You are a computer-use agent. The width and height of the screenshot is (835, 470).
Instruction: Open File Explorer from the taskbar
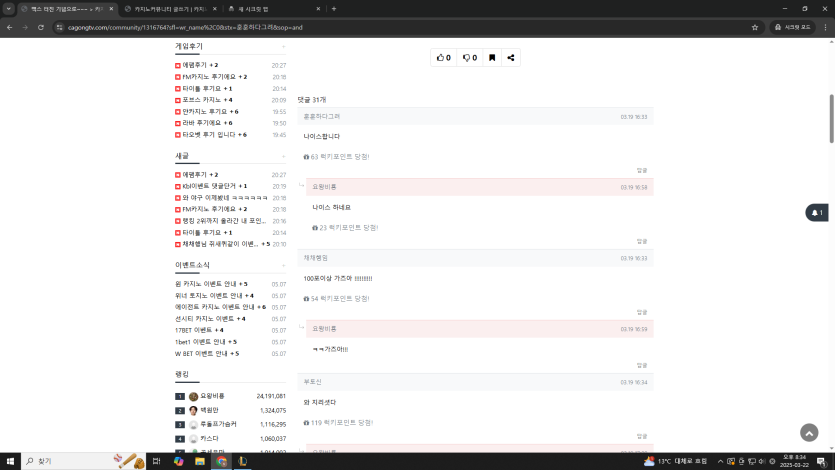tap(200, 461)
